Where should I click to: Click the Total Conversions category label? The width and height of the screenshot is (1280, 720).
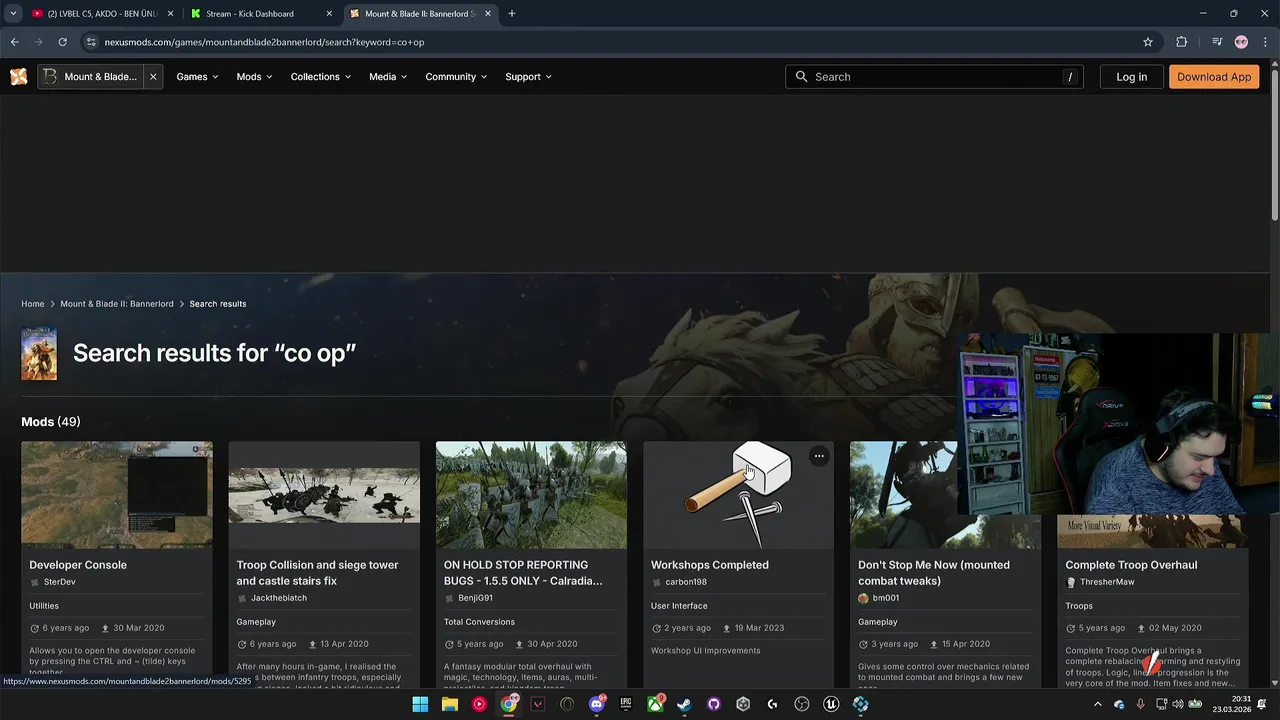coord(479,622)
